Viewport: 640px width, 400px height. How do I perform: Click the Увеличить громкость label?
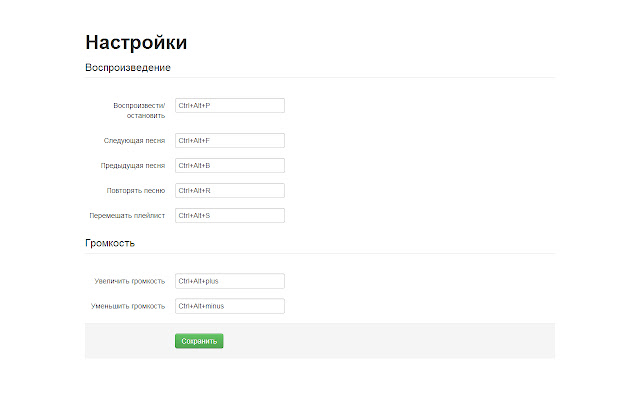click(130, 281)
